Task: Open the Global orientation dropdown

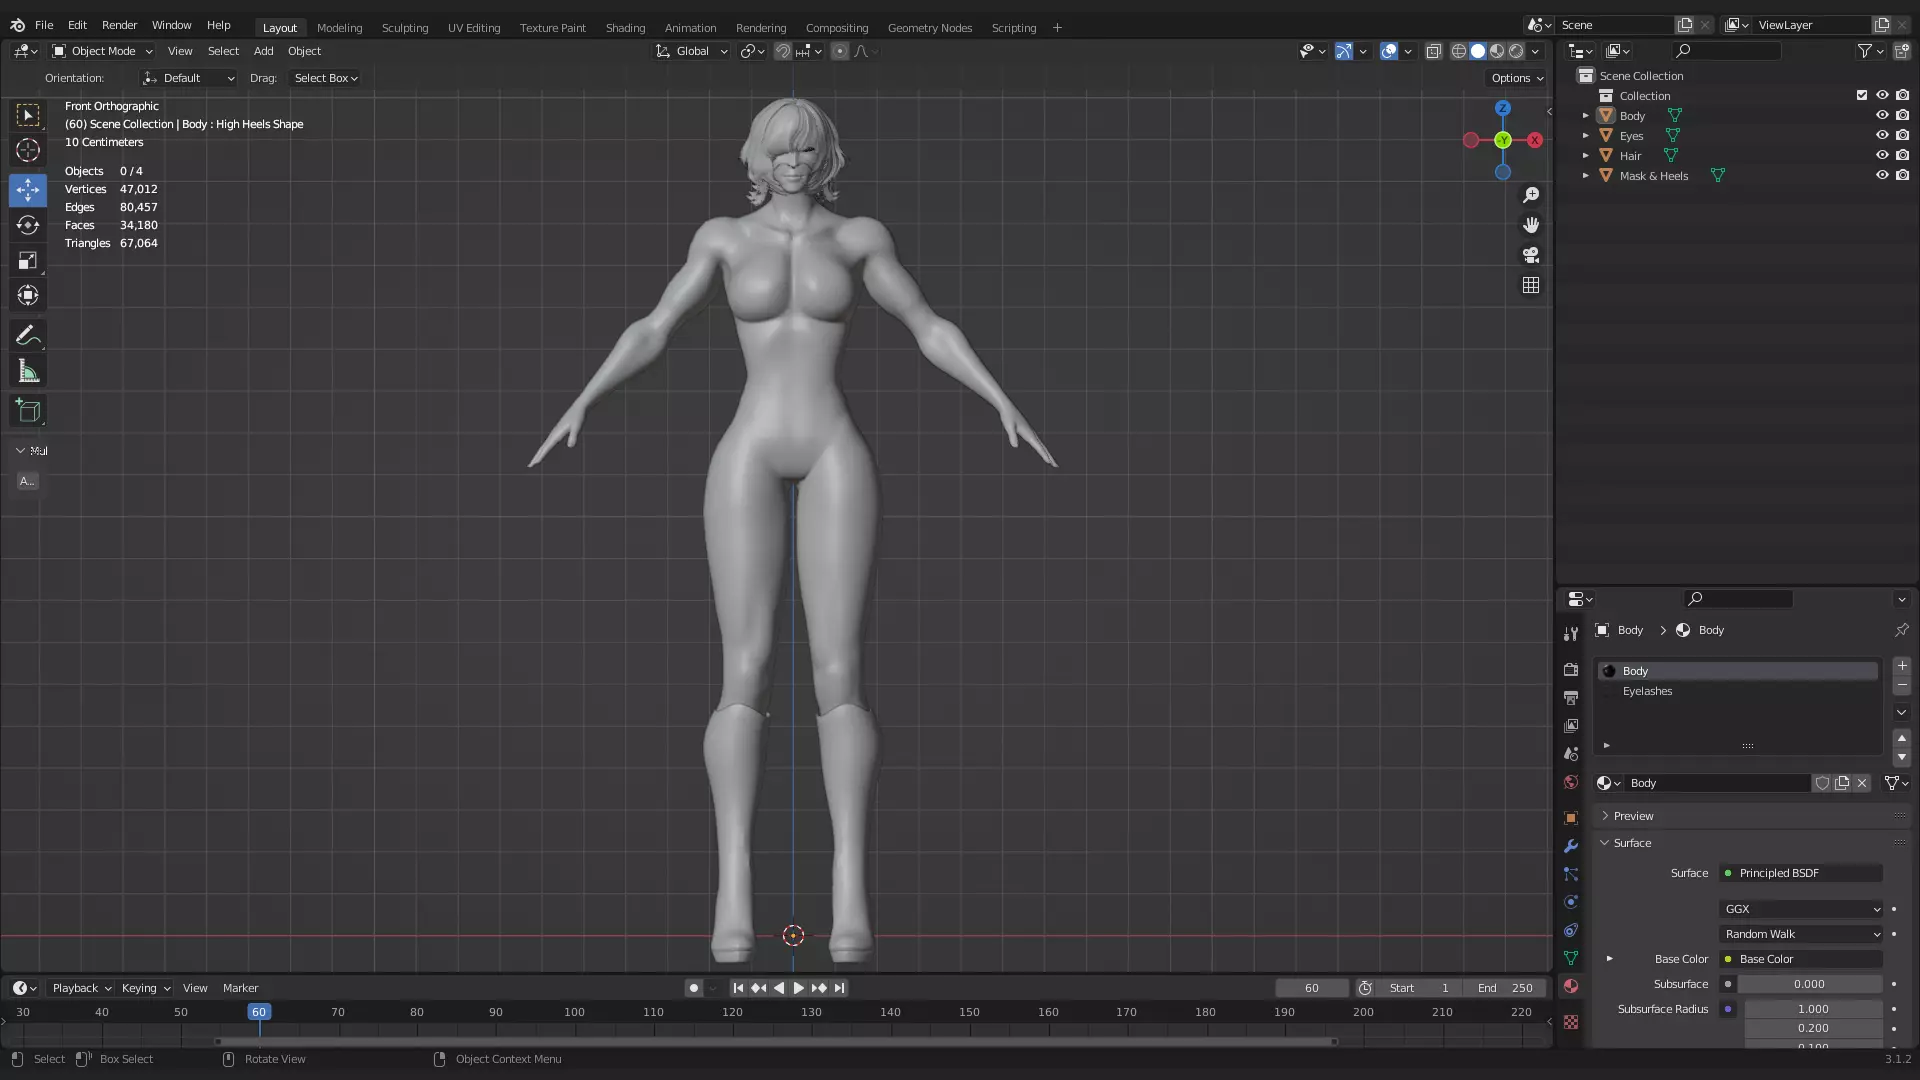Action: click(692, 51)
